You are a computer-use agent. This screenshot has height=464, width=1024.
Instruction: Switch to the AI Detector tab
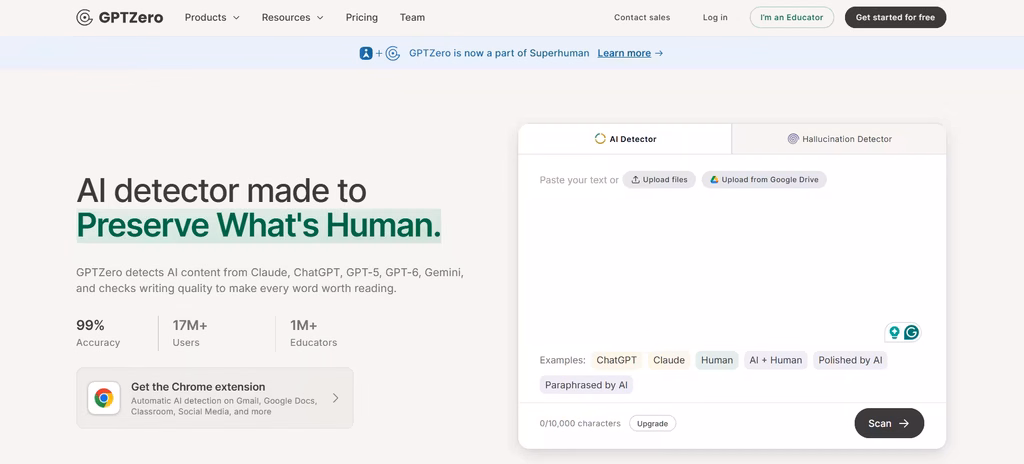(625, 139)
